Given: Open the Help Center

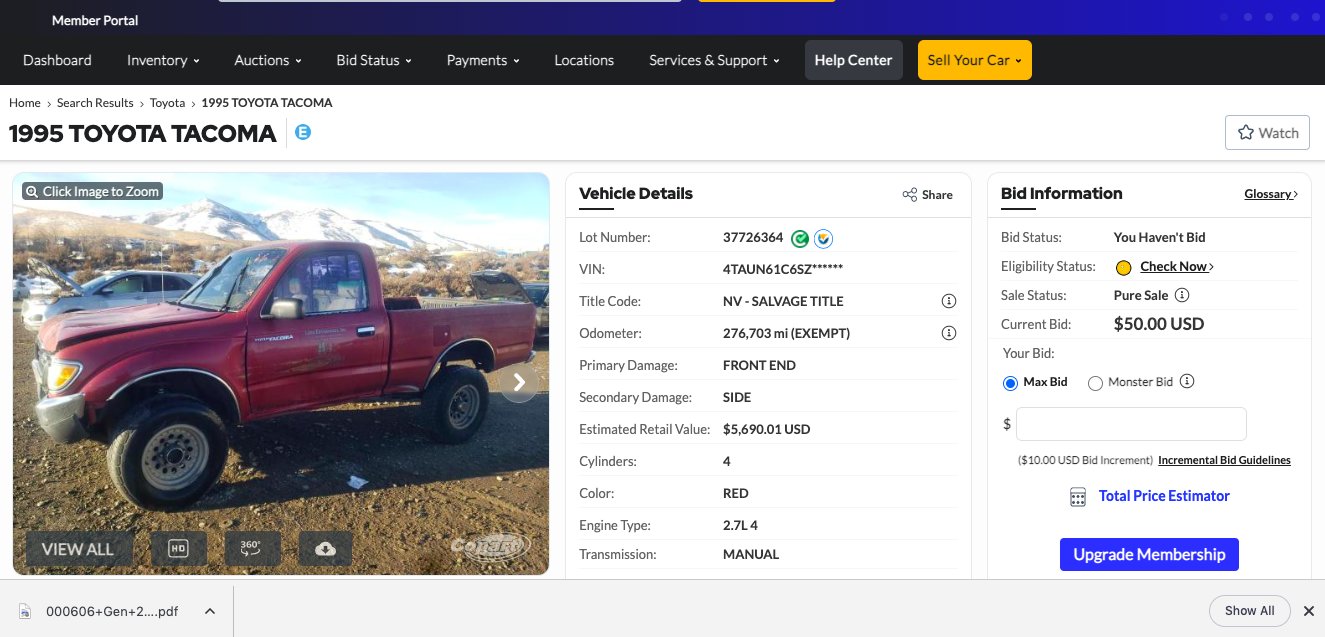Looking at the screenshot, I should (853, 60).
